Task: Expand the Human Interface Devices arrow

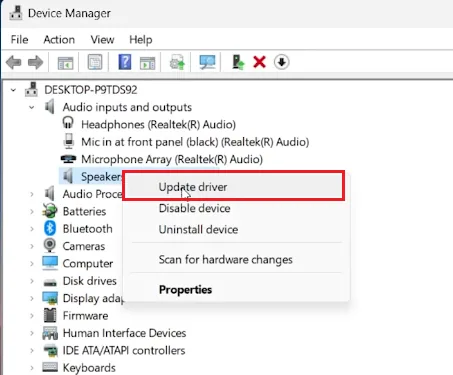Action: (32, 333)
